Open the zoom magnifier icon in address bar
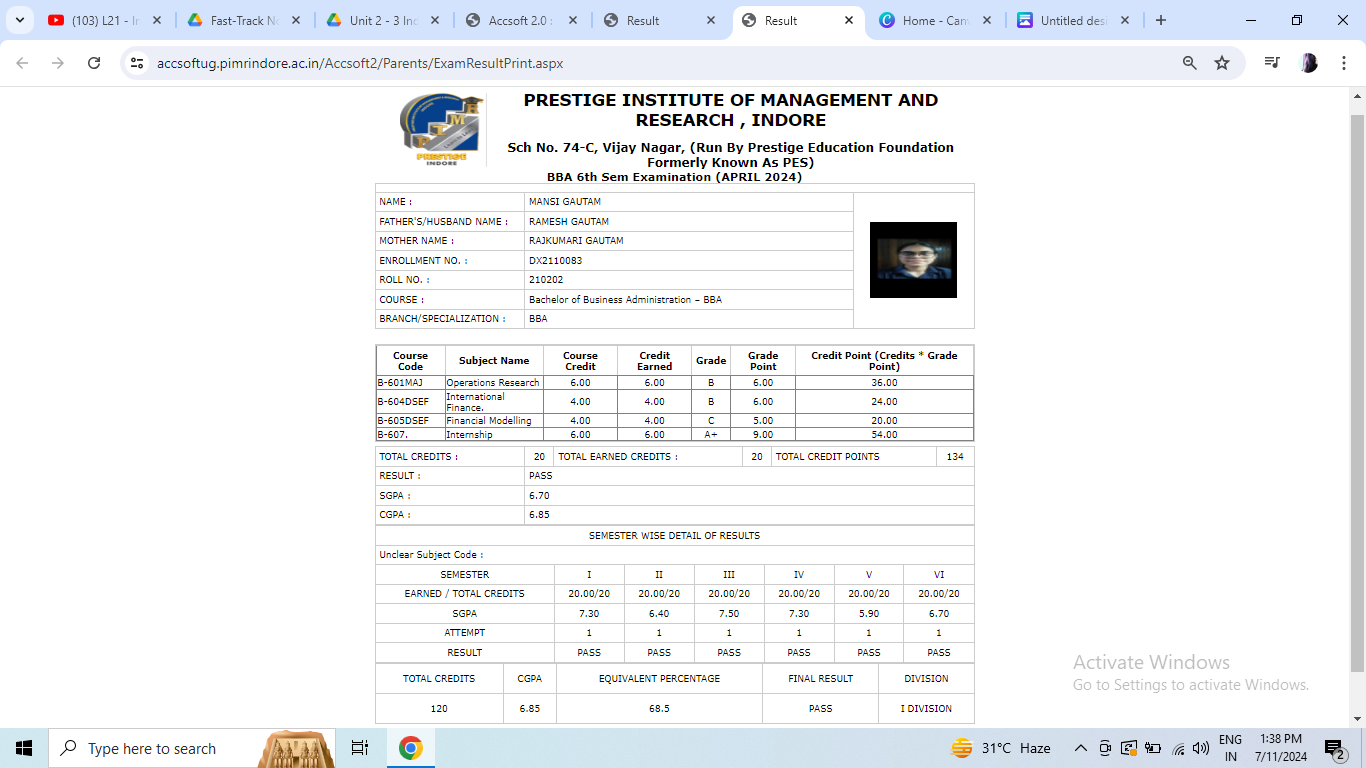This screenshot has width=1366, height=768. [x=1189, y=63]
